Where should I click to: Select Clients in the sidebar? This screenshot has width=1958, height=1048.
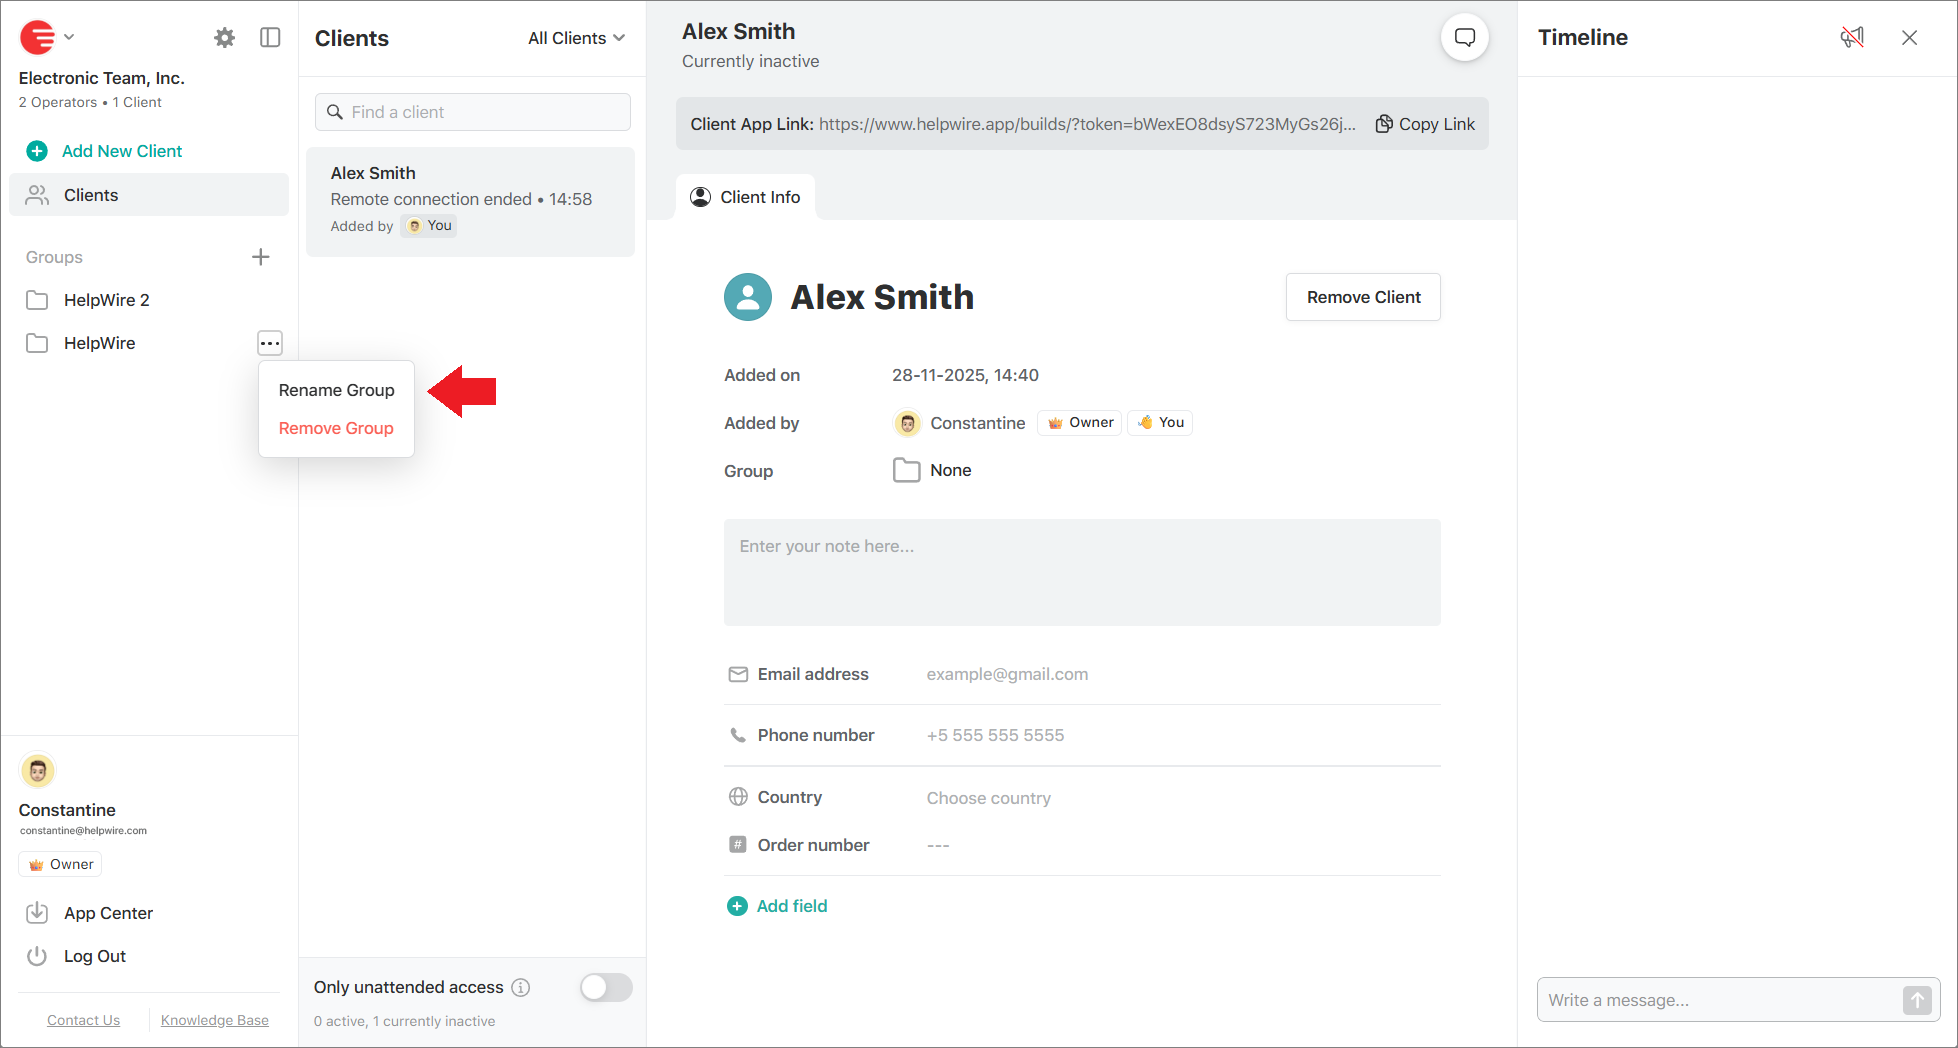click(91, 194)
